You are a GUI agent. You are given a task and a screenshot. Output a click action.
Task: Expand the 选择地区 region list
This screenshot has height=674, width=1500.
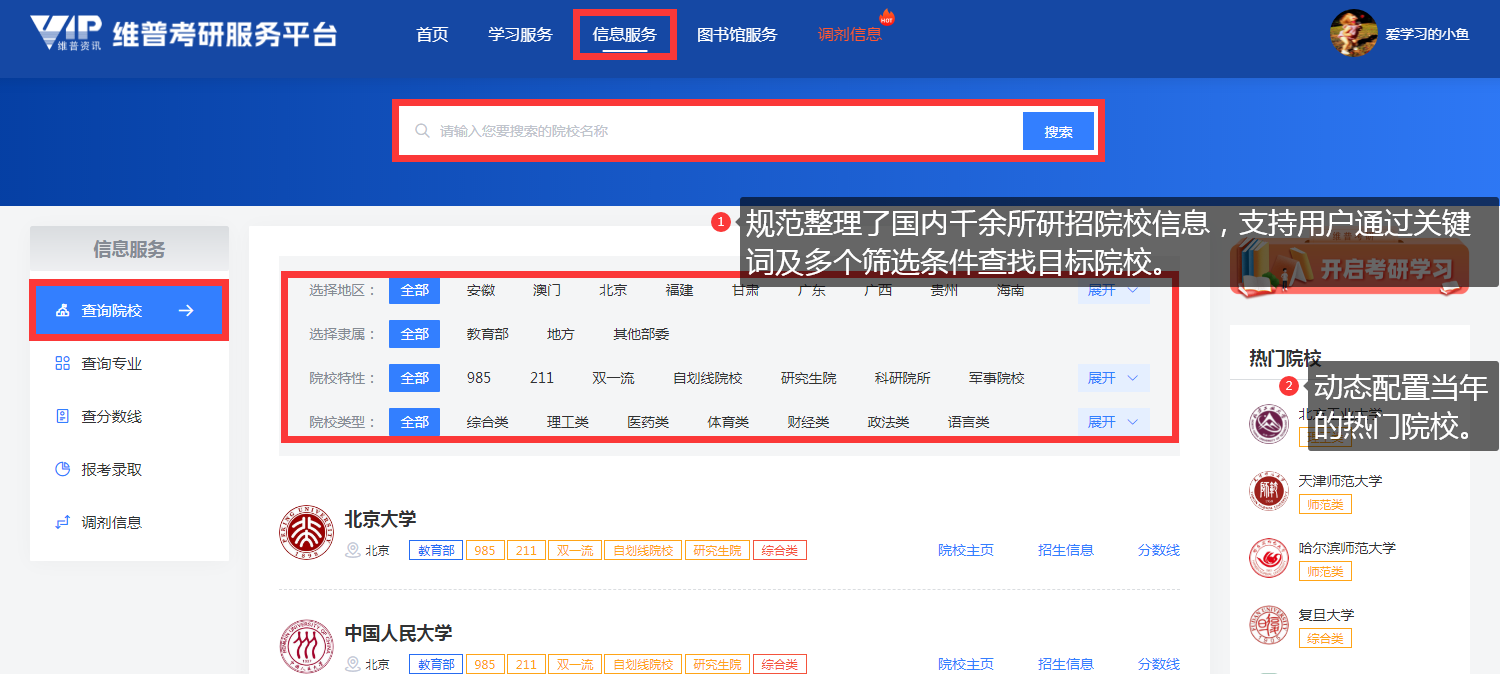coord(1113,291)
